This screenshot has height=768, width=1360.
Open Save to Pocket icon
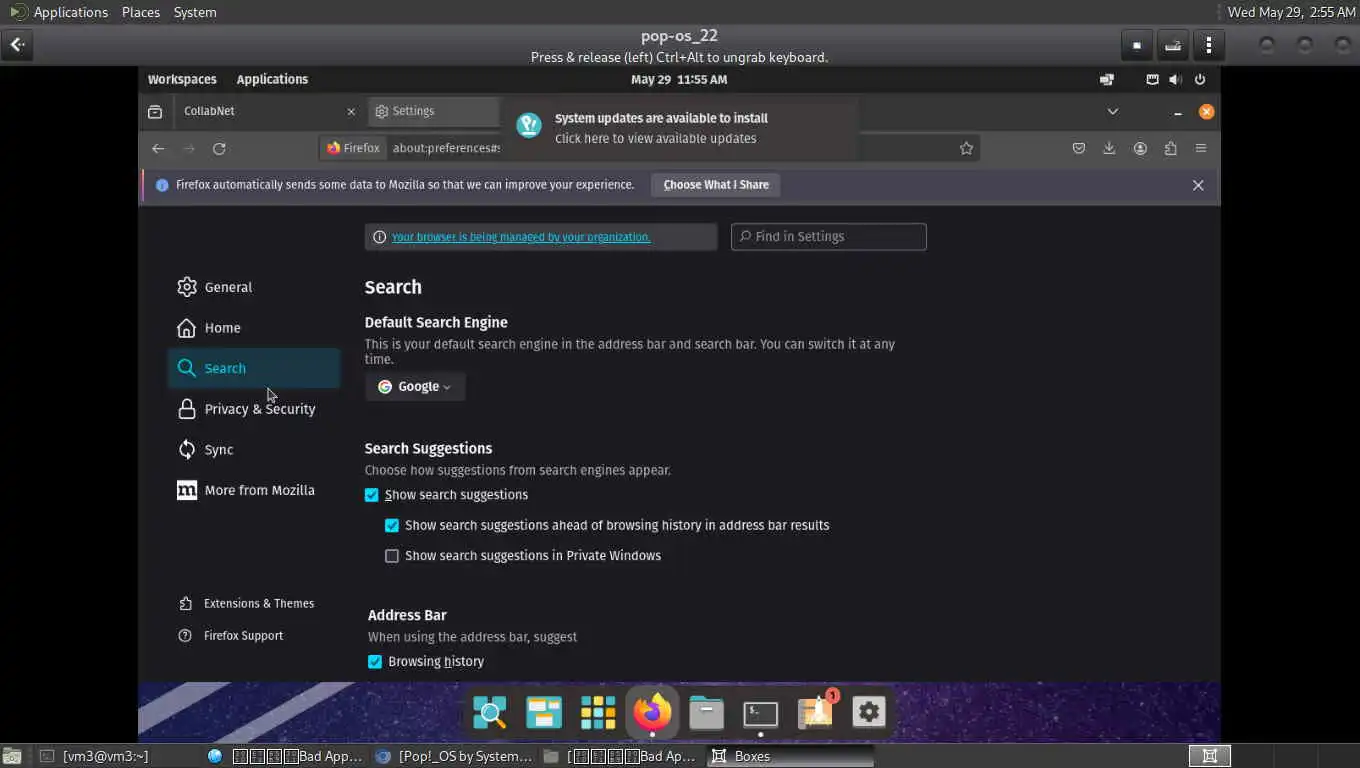click(1079, 148)
